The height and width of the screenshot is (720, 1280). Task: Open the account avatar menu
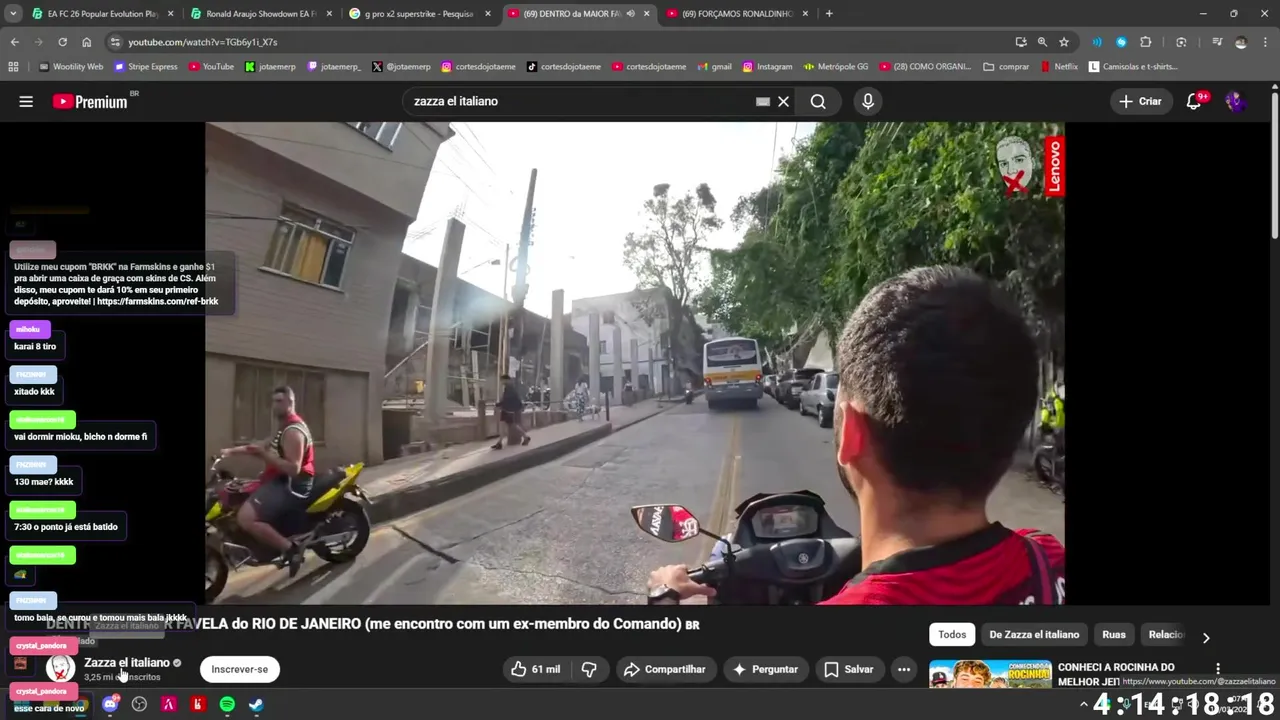[1235, 101]
